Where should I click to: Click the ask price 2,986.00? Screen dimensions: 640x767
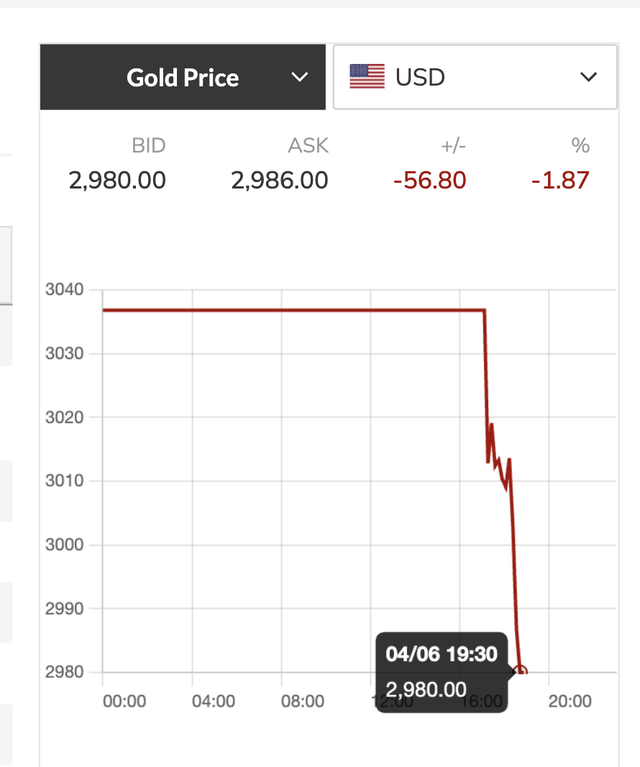coord(279,181)
